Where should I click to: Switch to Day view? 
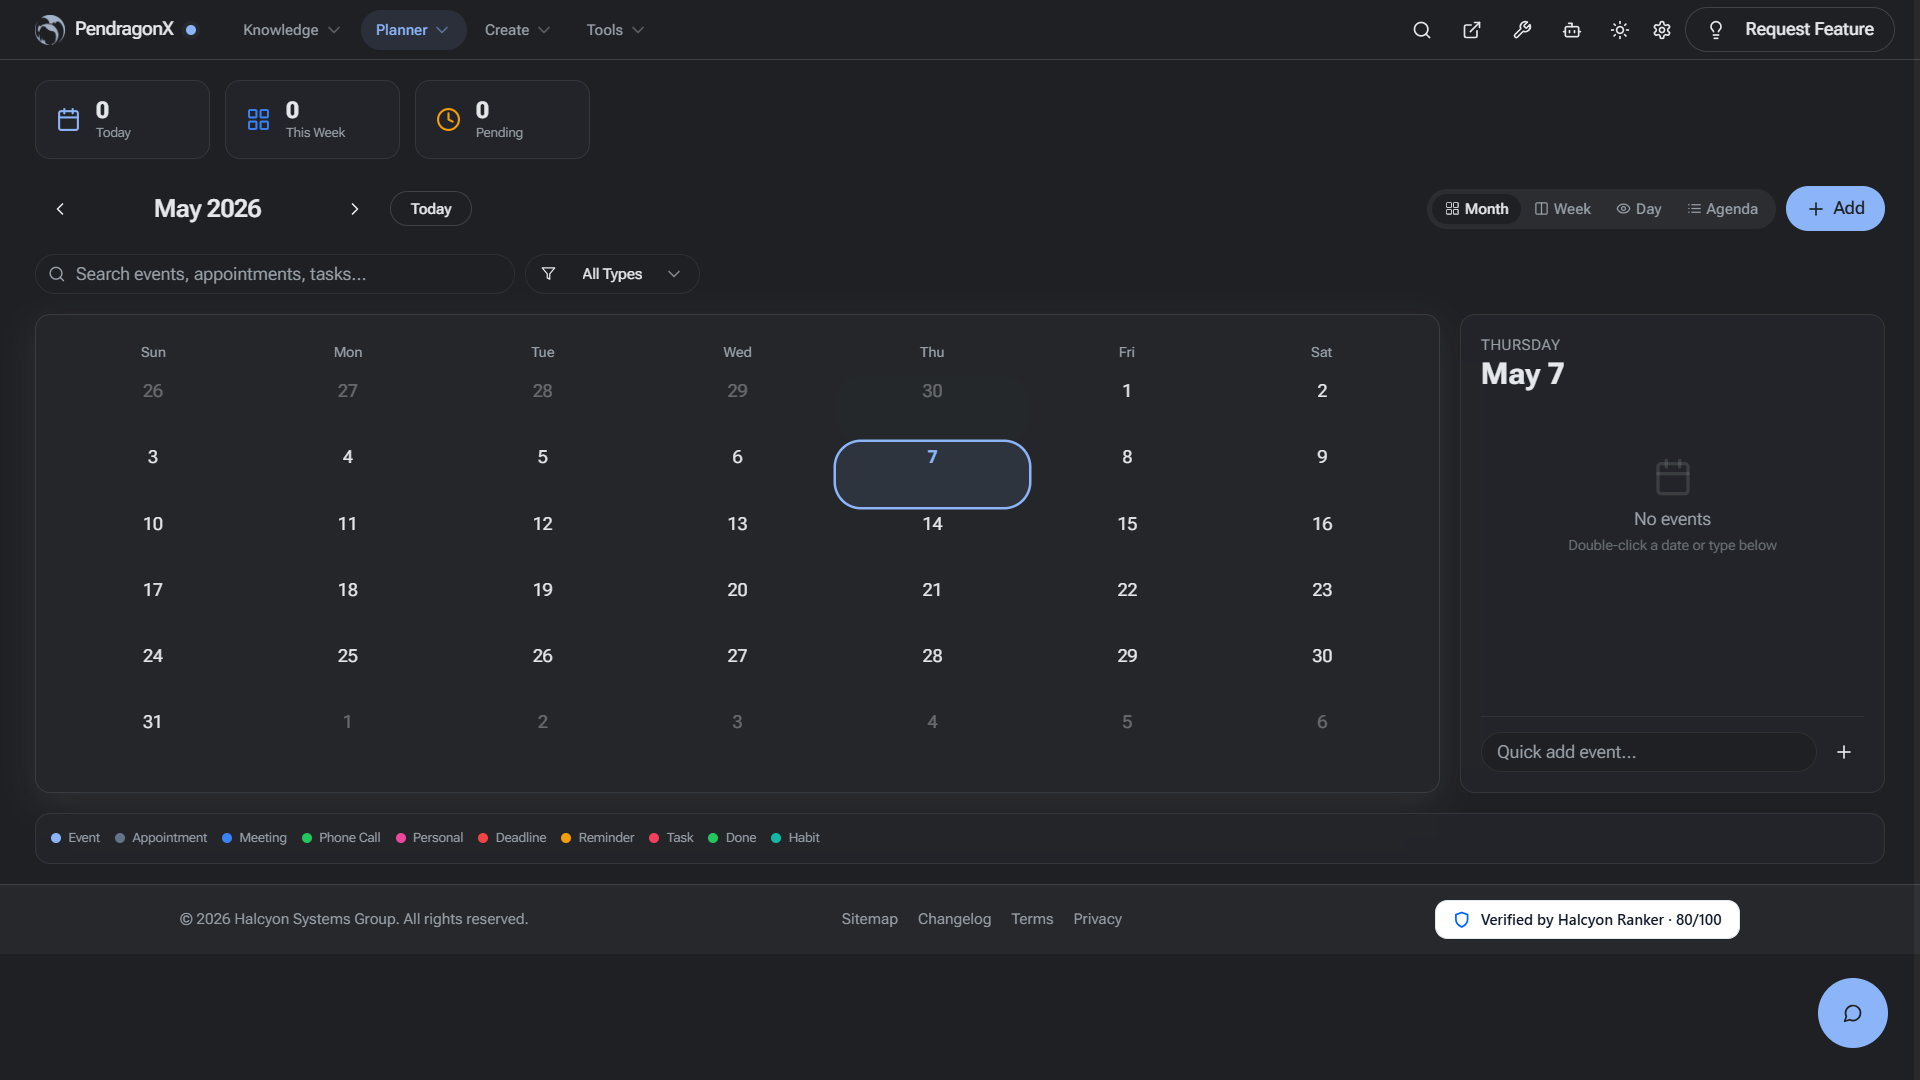point(1639,209)
